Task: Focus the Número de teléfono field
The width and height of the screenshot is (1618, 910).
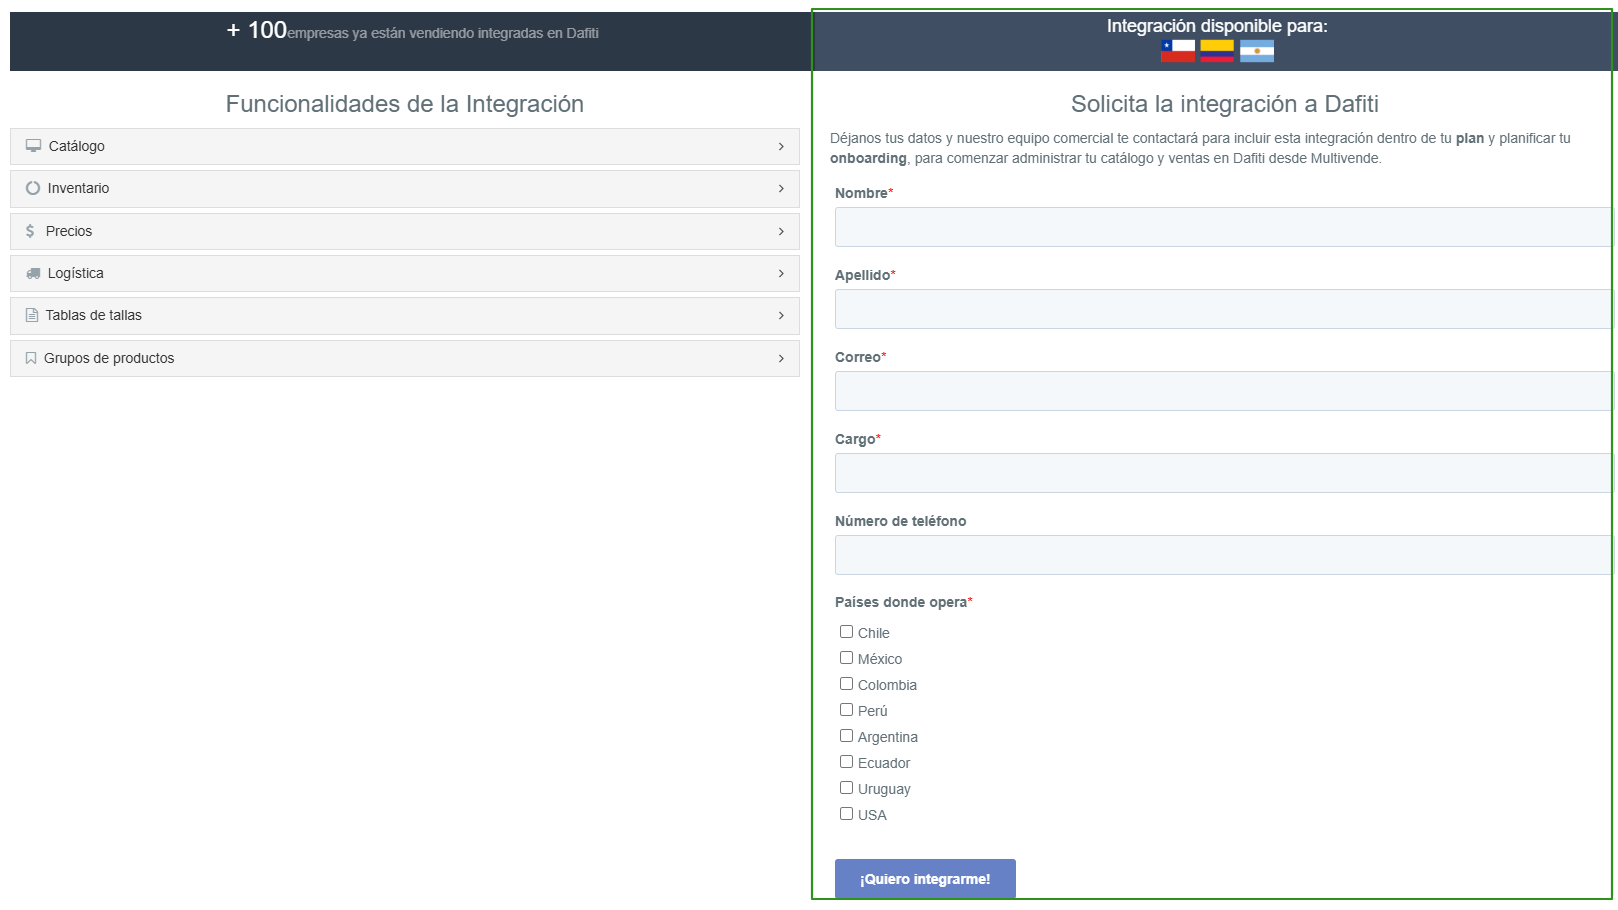Action: [1224, 555]
